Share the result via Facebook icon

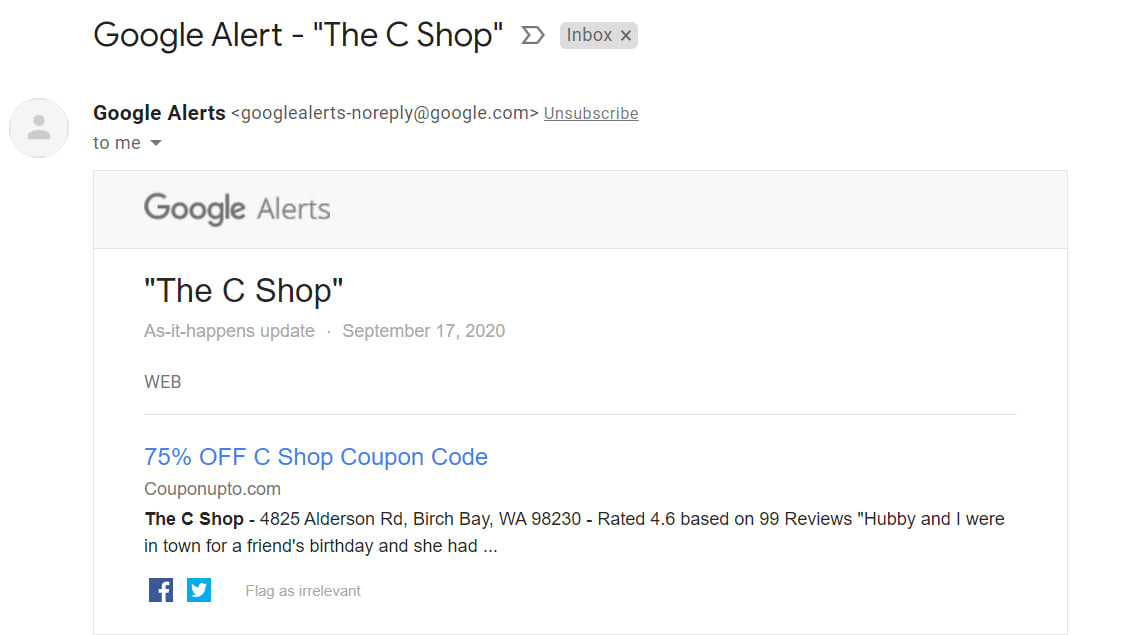tap(161, 590)
